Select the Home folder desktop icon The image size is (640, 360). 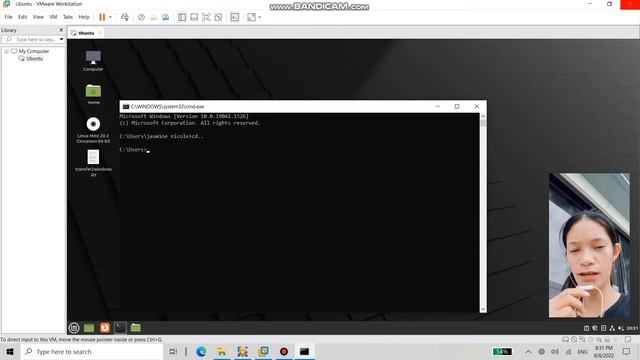click(93, 94)
